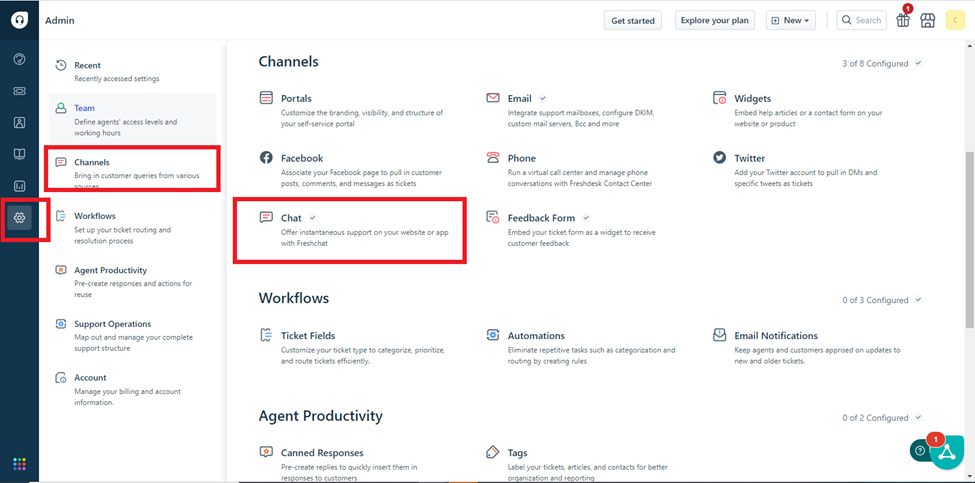Open the Feedback Form link
The image size is (975, 483).
[x=541, y=218]
